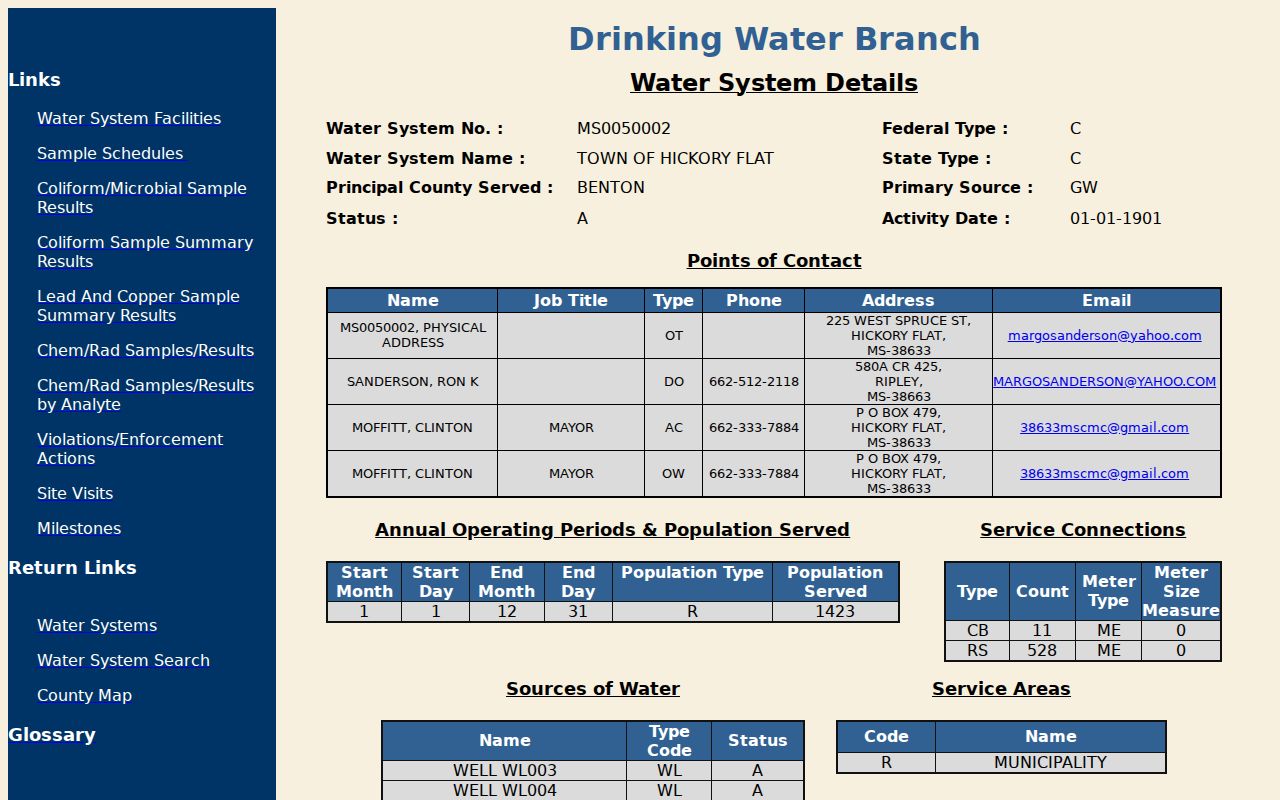Click the 580A CR 425 RIPLEY address cell
1280x800 pixels.
click(898, 382)
